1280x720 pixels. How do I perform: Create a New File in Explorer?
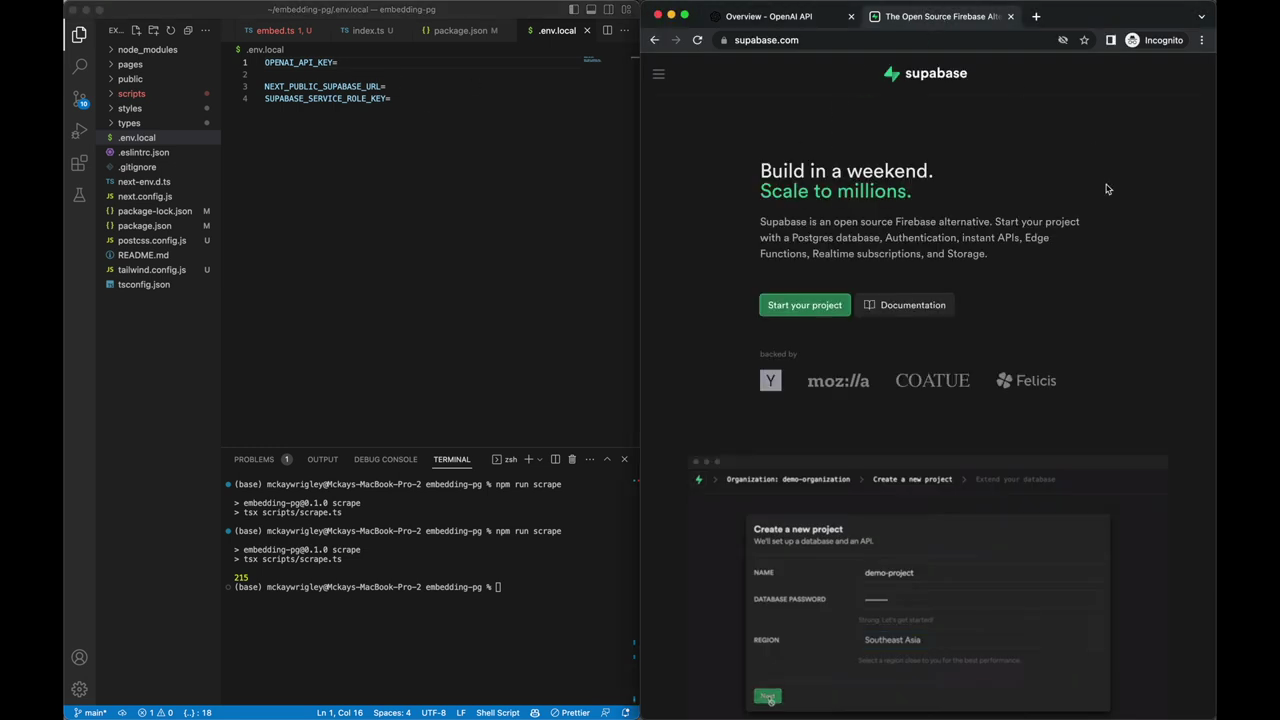(136, 30)
